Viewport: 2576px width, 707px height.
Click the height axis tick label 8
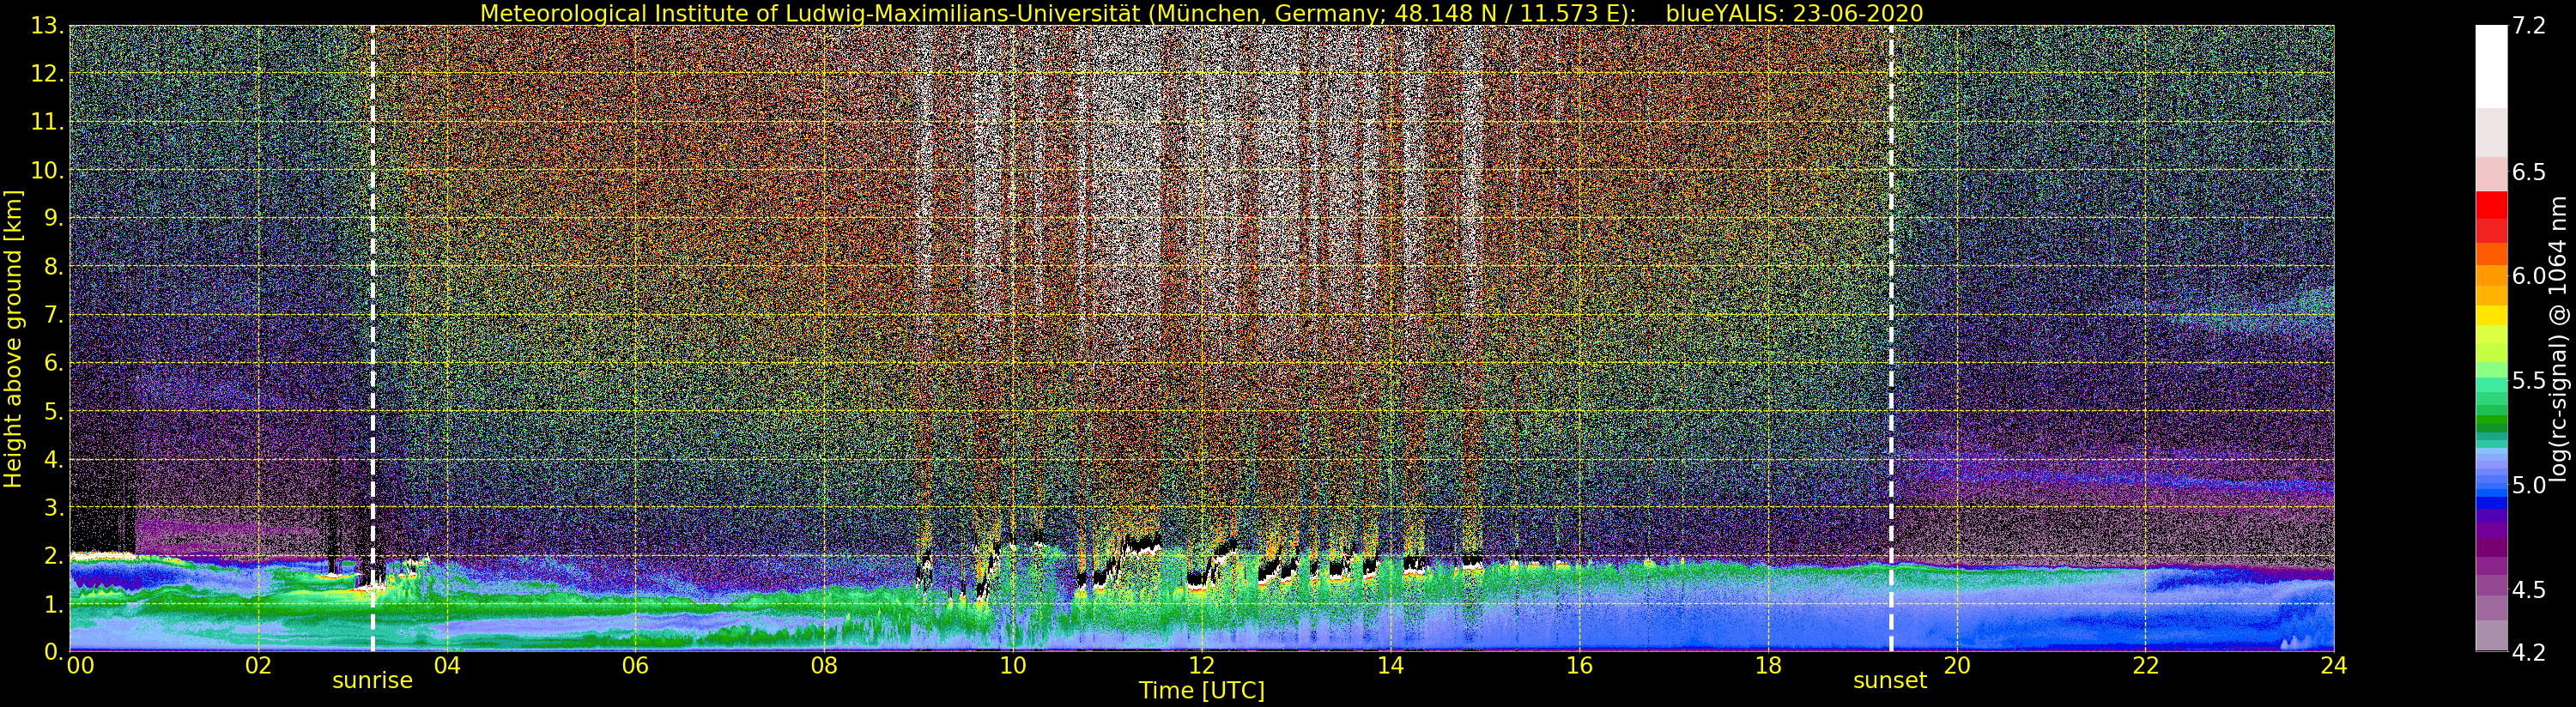coord(54,267)
